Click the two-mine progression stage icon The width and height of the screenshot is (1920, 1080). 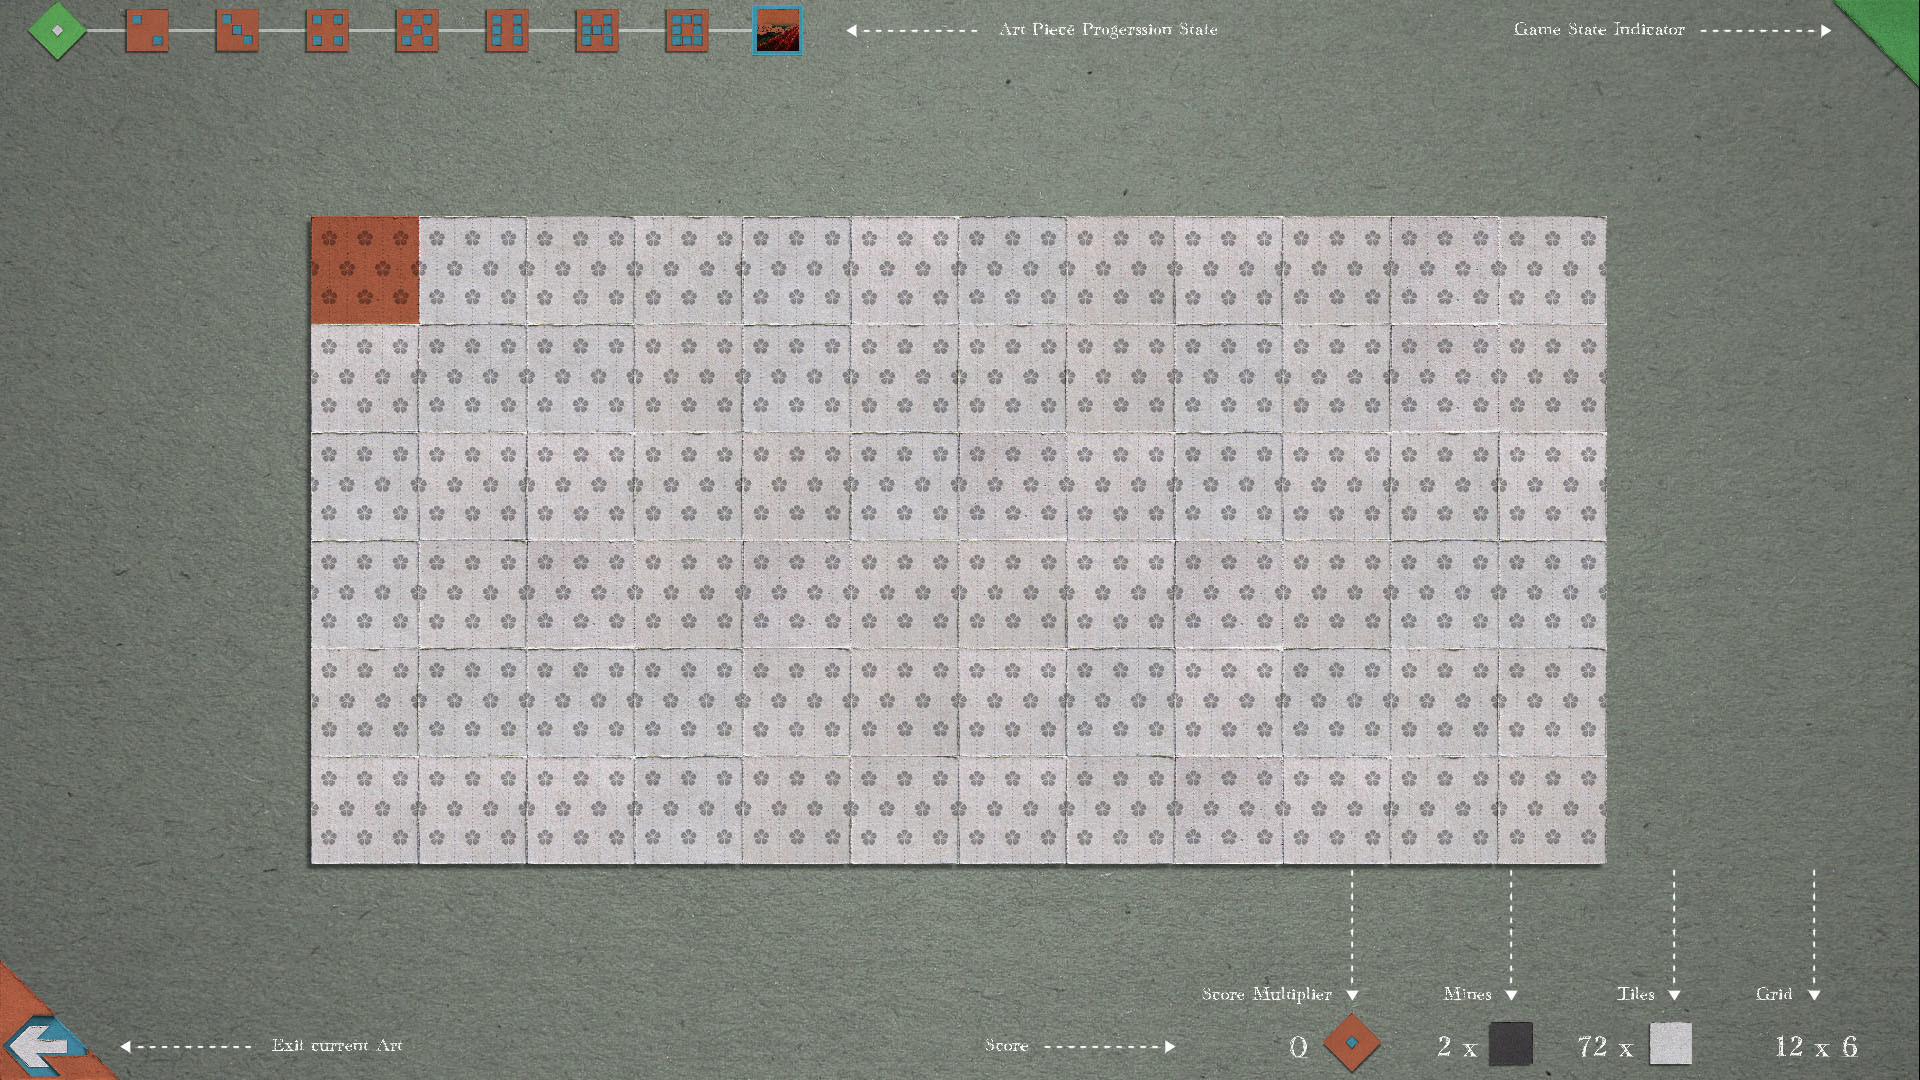pos(146,30)
